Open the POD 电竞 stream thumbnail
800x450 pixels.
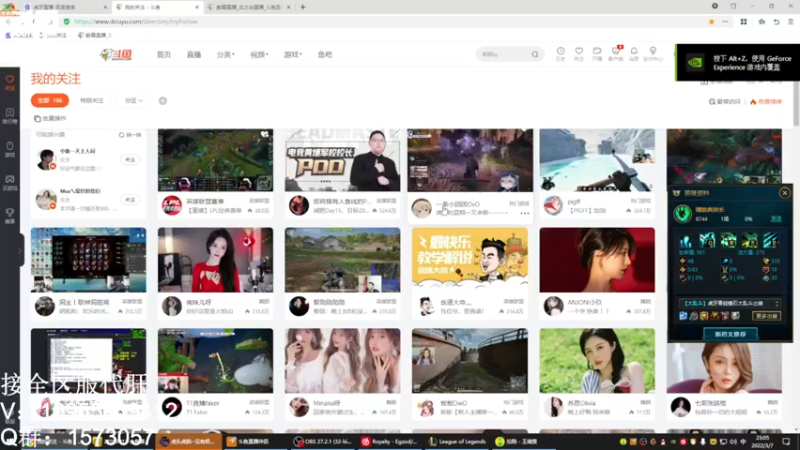coord(342,160)
